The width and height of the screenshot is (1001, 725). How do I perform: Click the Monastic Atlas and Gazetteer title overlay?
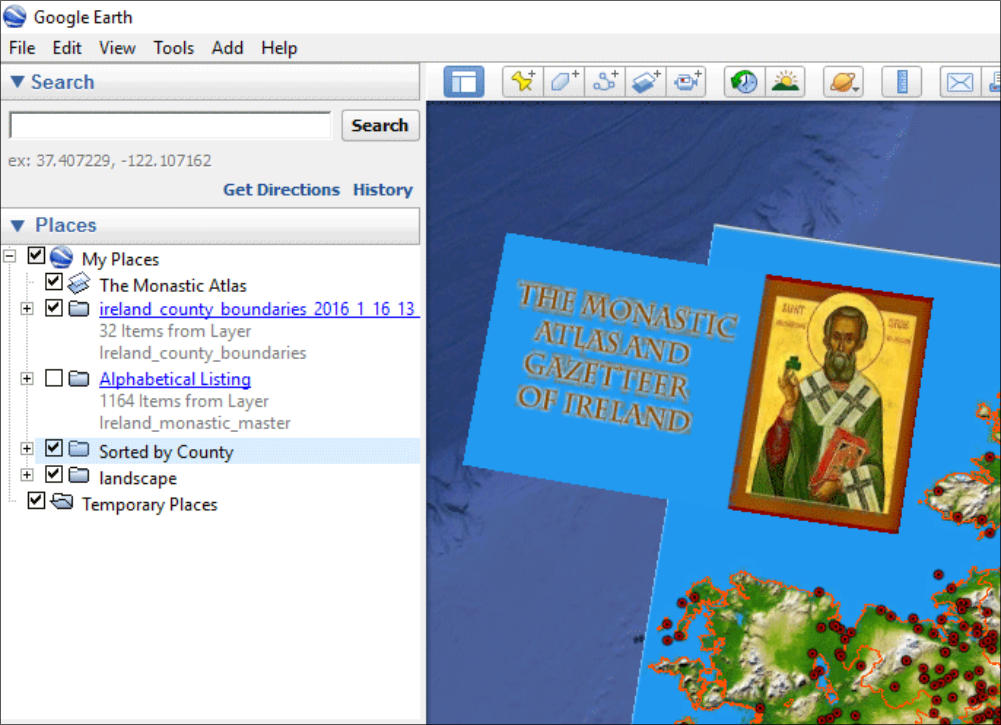click(626, 359)
